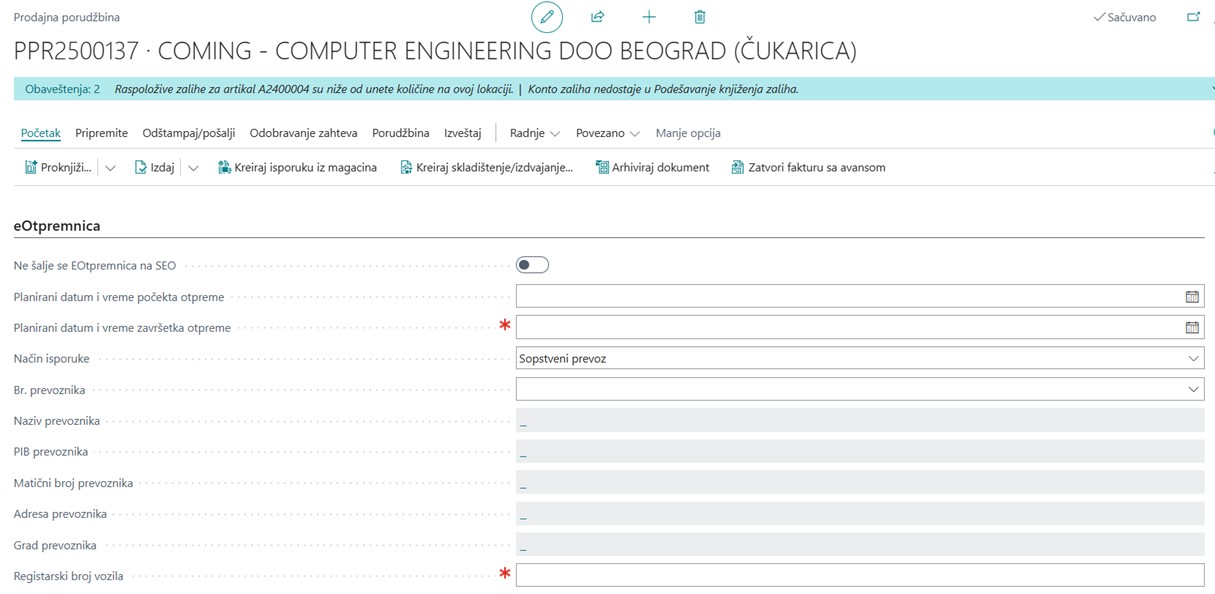Screen dimensions: 1215x594
Task: Expand the Br. prevoznika dropdown
Action: tap(1193, 390)
